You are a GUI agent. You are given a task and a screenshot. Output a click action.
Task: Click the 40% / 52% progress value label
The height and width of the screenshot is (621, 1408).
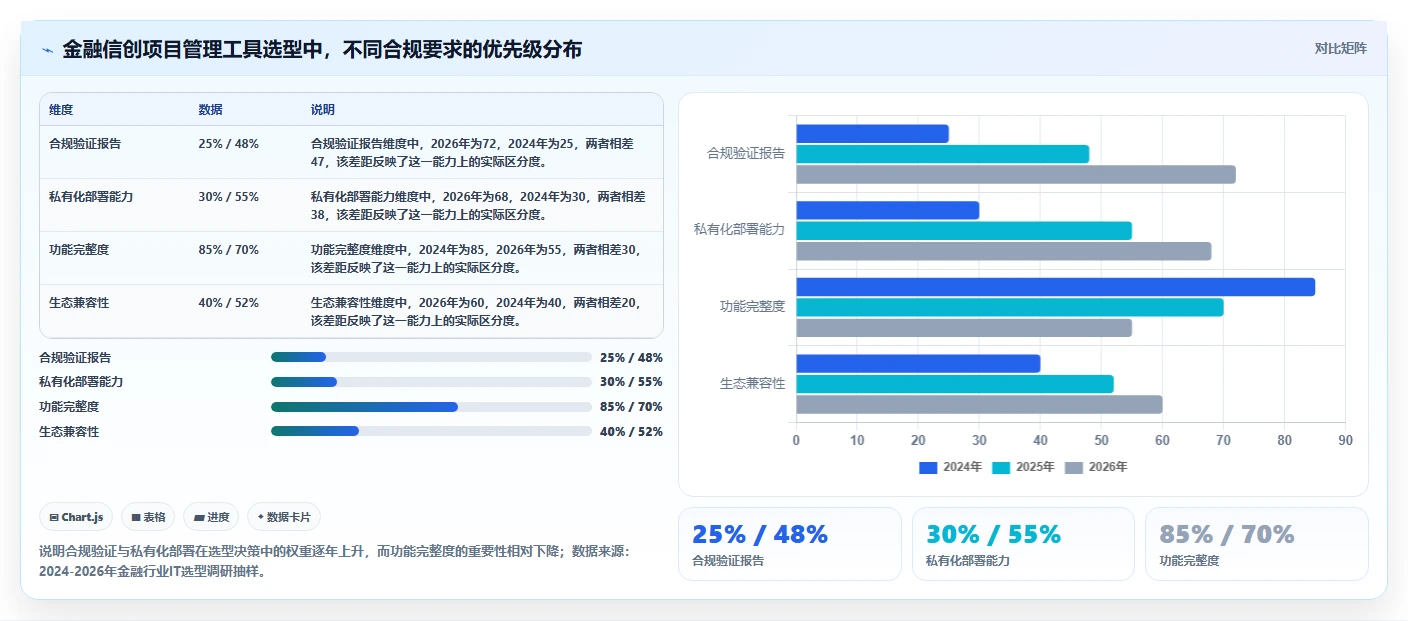631,432
